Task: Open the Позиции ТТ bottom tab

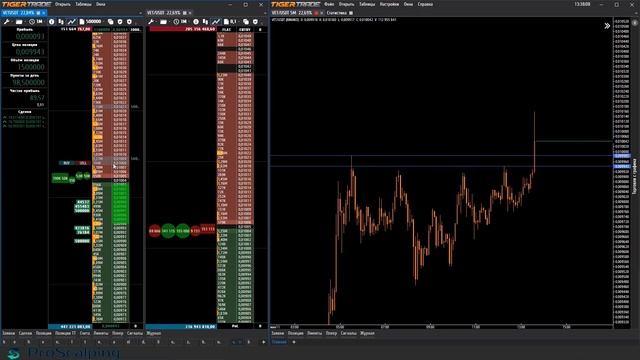Action: tap(65, 333)
